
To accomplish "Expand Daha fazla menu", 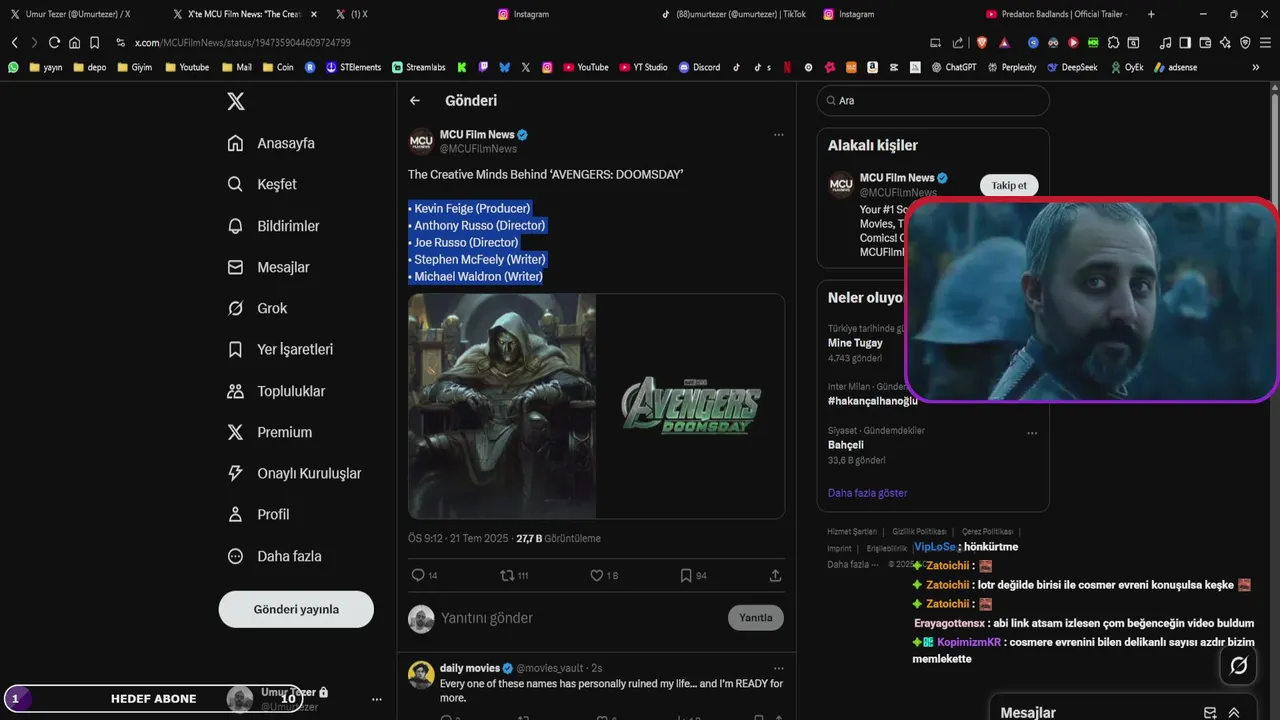I will 274,556.
